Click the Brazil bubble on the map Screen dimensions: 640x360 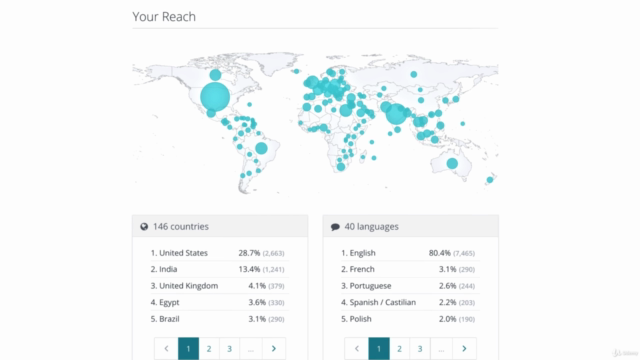coord(261,148)
